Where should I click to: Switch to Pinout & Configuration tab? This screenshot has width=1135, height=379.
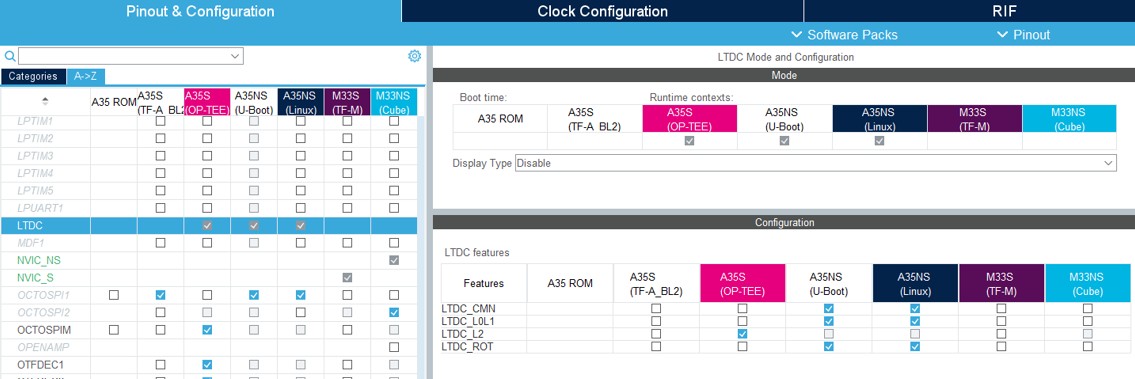[201, 11]
